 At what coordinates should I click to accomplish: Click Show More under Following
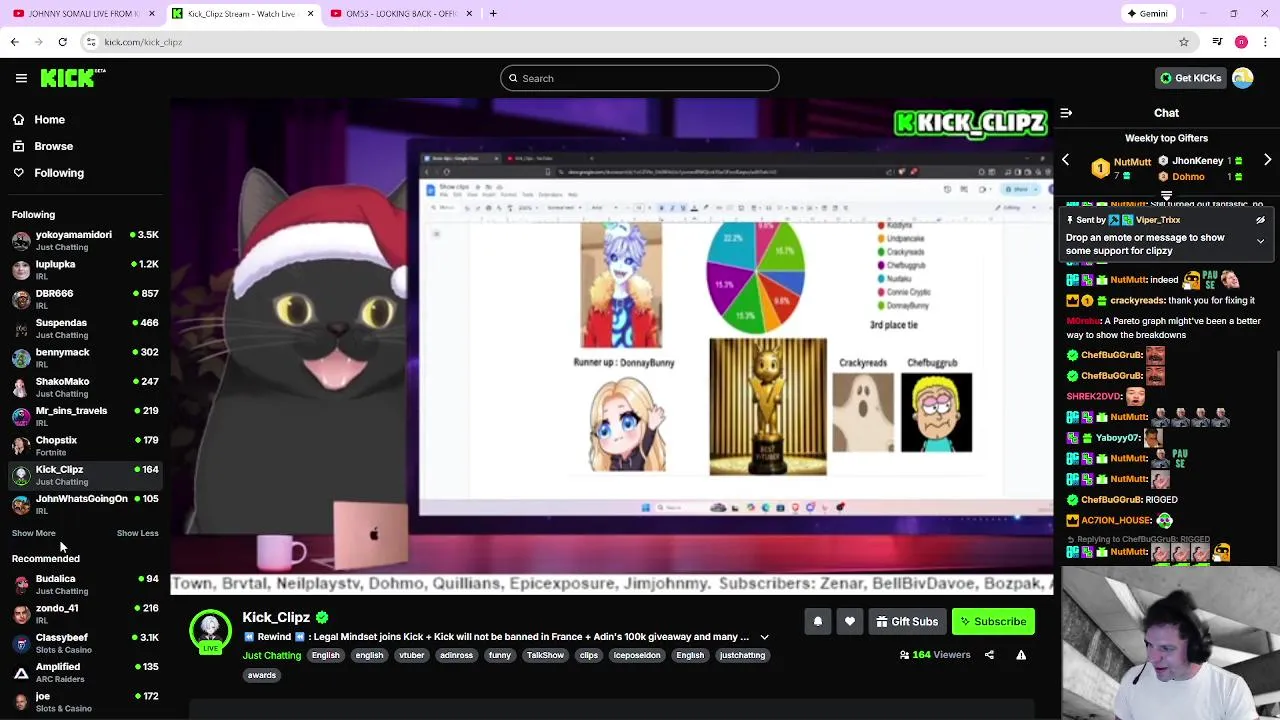pos(34,533)
